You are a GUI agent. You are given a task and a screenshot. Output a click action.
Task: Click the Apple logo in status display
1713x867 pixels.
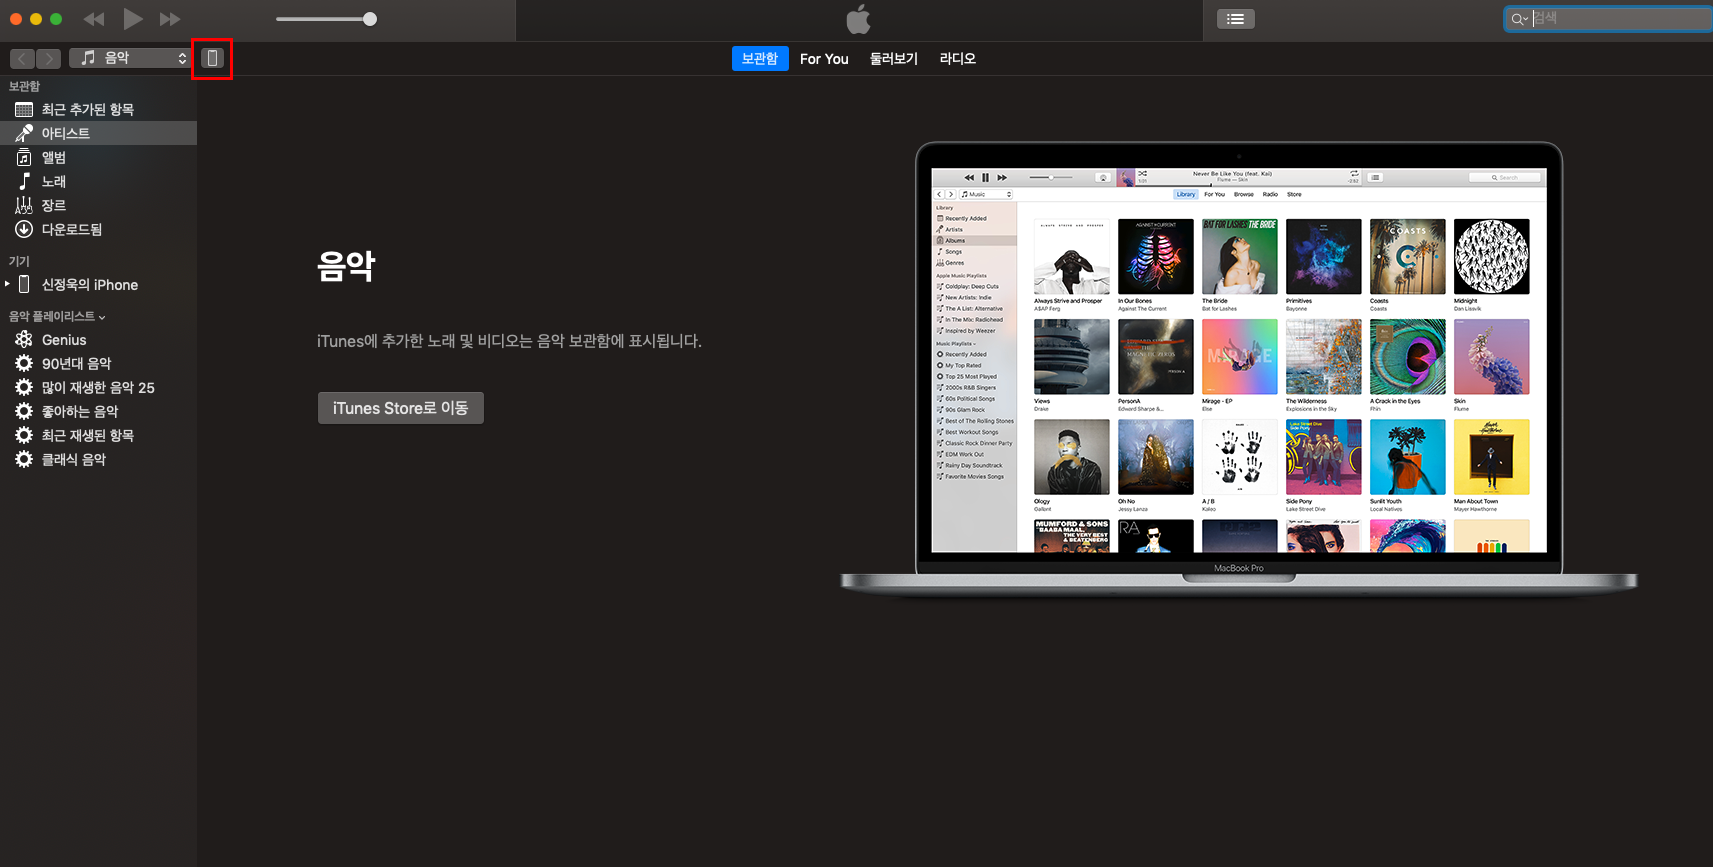(x=859, y=19)
